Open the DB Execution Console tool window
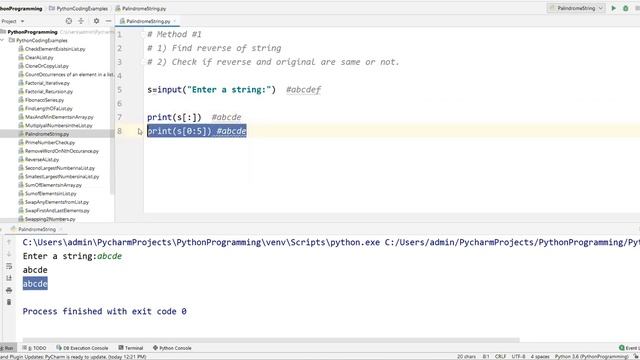640x360 pixels. 82,348
